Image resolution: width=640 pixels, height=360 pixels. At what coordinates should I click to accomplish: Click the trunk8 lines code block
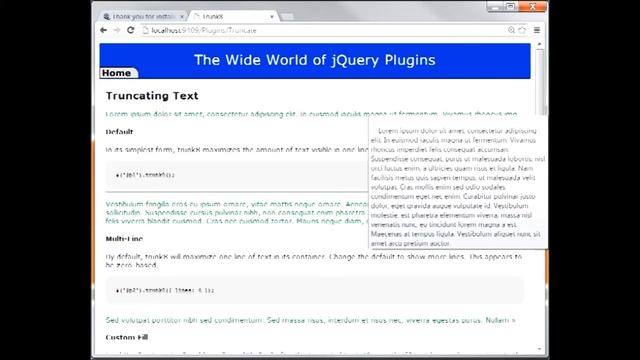(x=315, y=290)
